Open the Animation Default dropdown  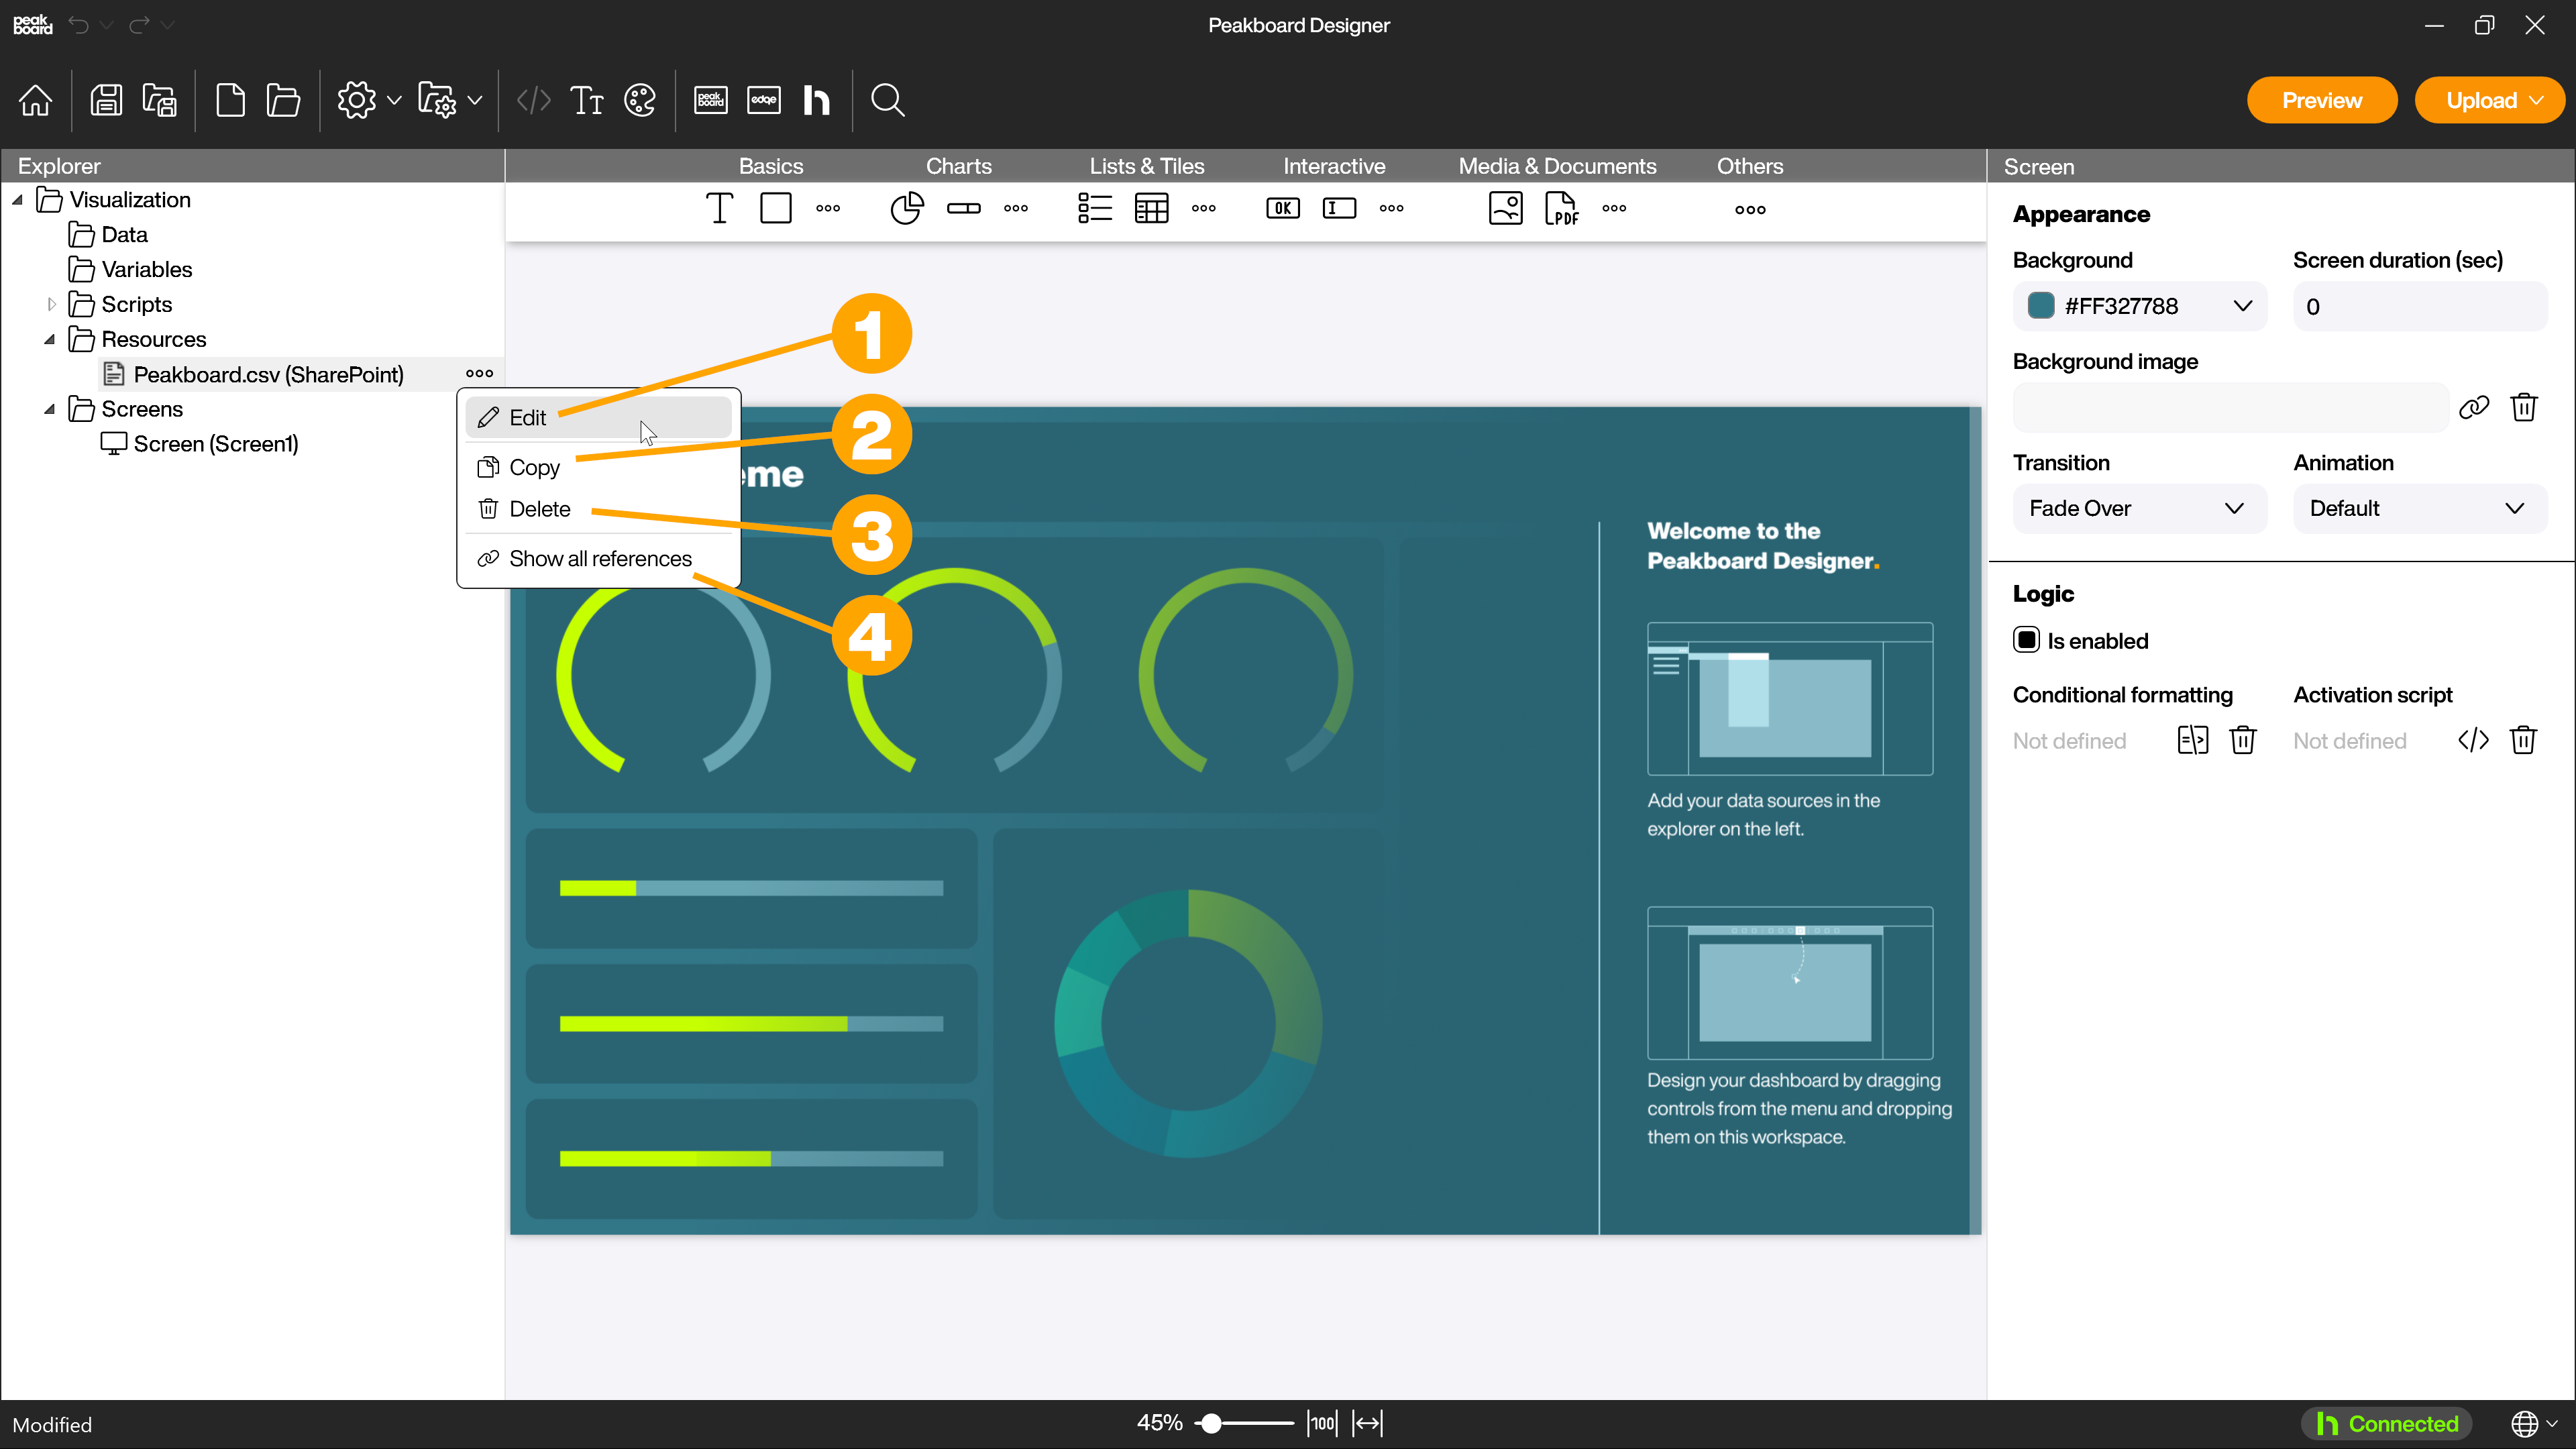[x=2420, y=508]
